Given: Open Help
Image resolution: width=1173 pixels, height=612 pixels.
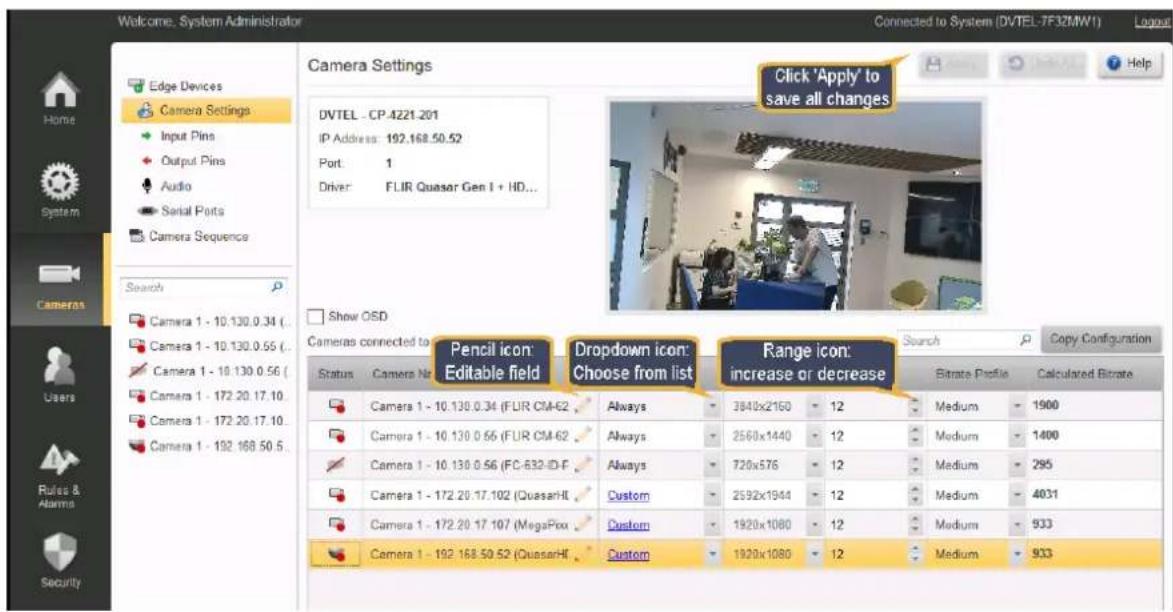Looking at the screenshot, I should click(1130, 64).
